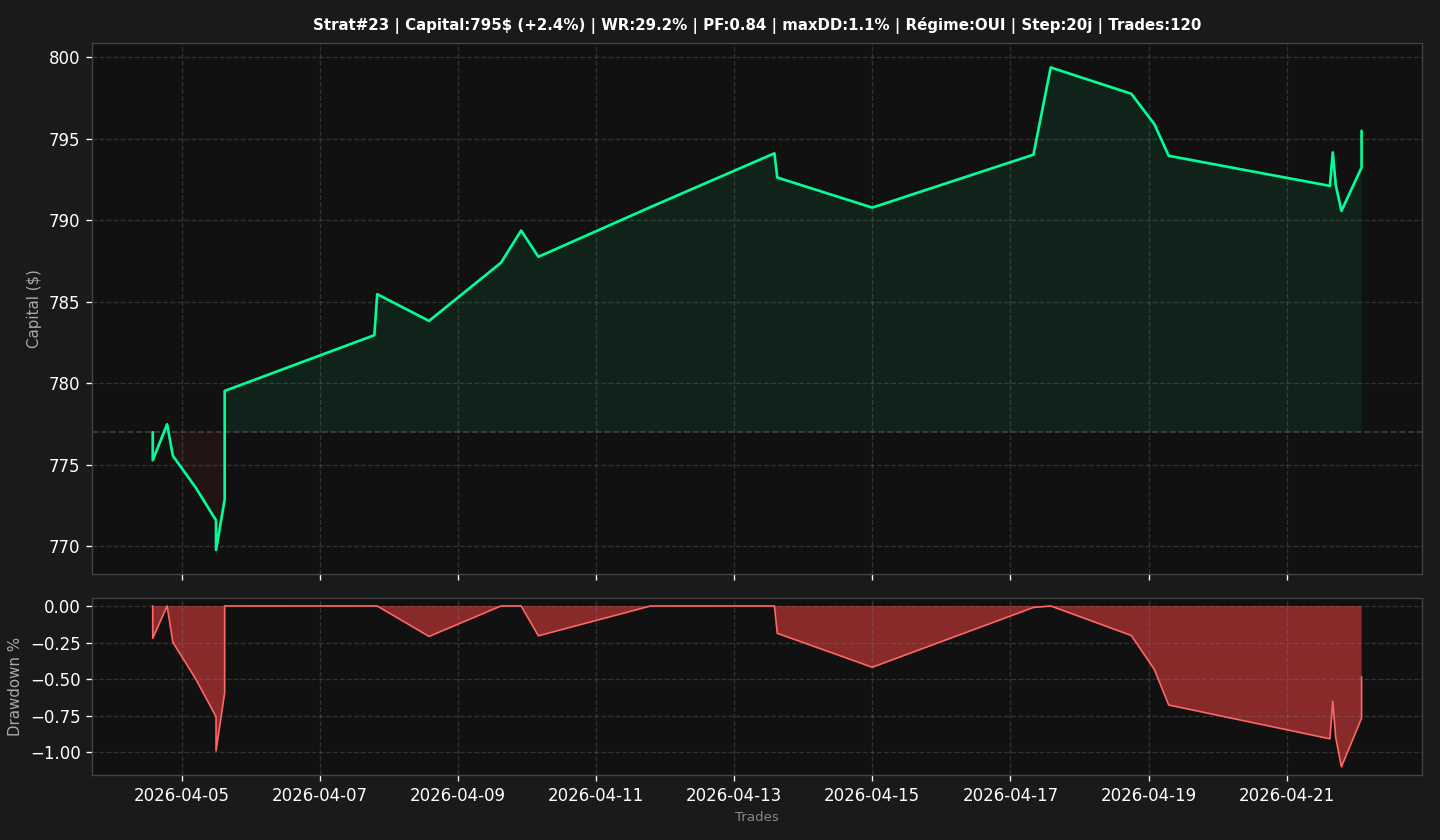Click the −0.75 drawdown axis tick

[56, 717]
